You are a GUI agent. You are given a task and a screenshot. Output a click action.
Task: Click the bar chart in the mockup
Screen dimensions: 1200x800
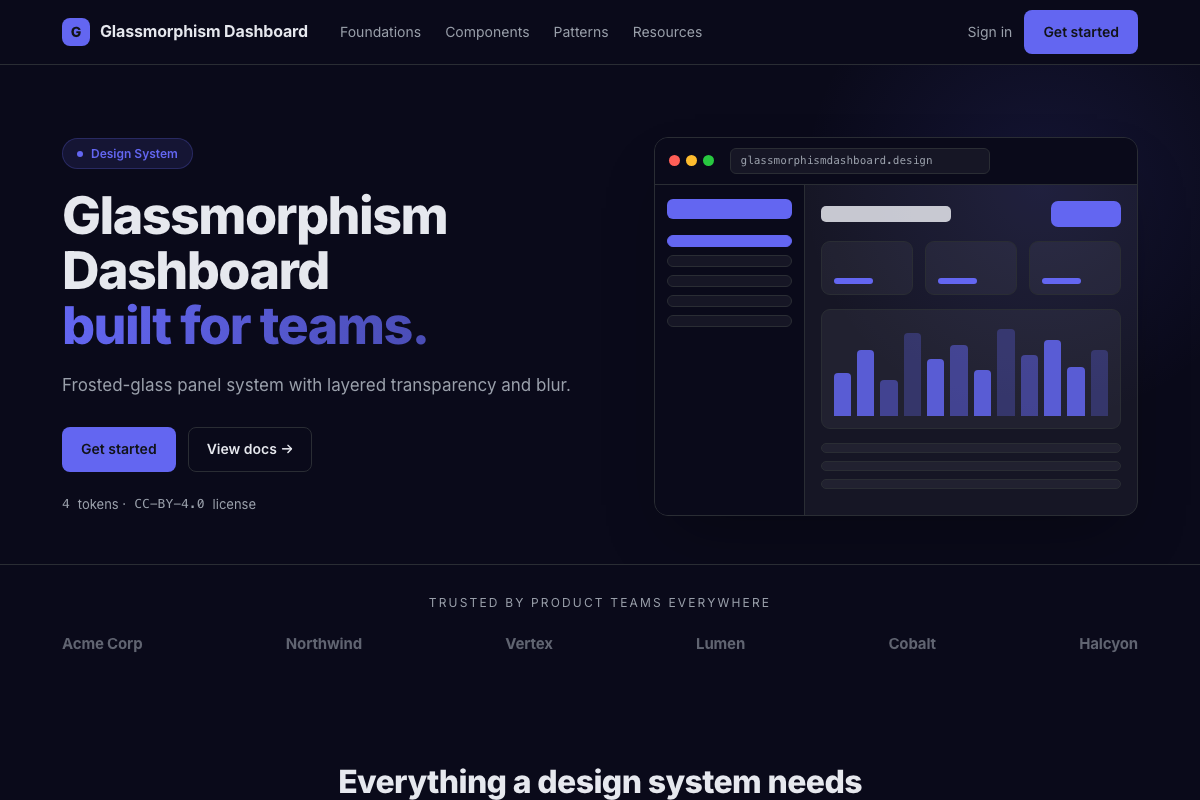tap(971, 369)
